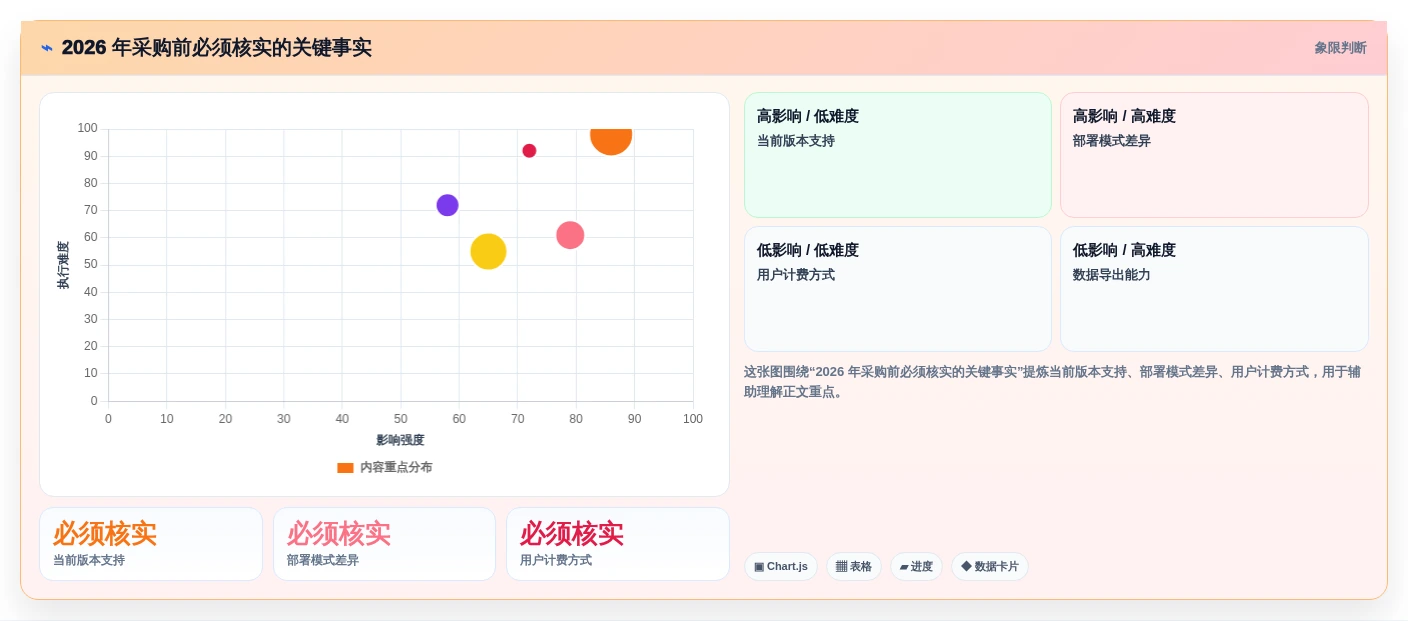The height and width of the screenshot is (621, 1408).
Task: Select the Chart.js tag chip
Action: (x=781, y=567)
